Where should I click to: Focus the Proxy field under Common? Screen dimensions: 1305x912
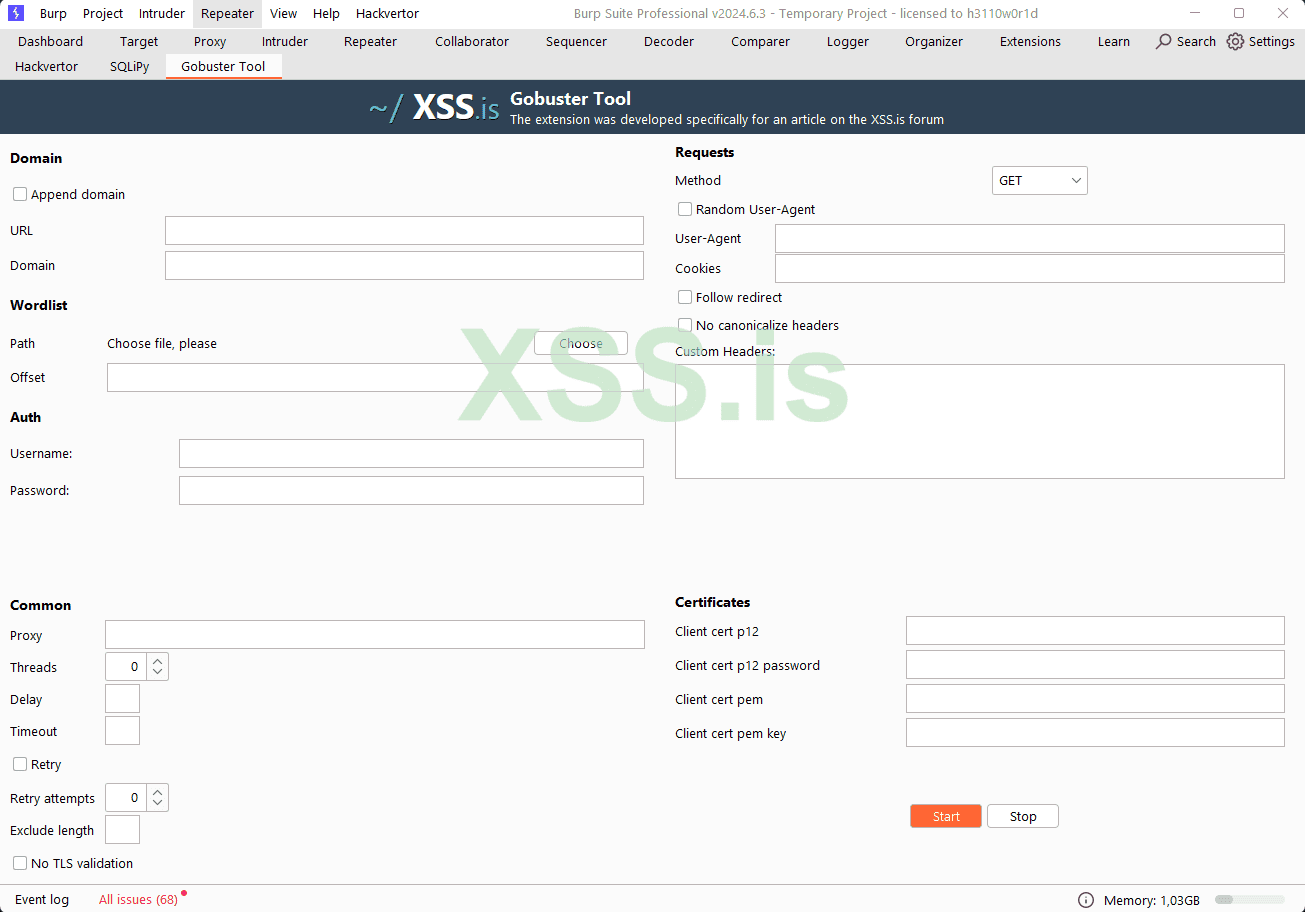coord(375,634)
